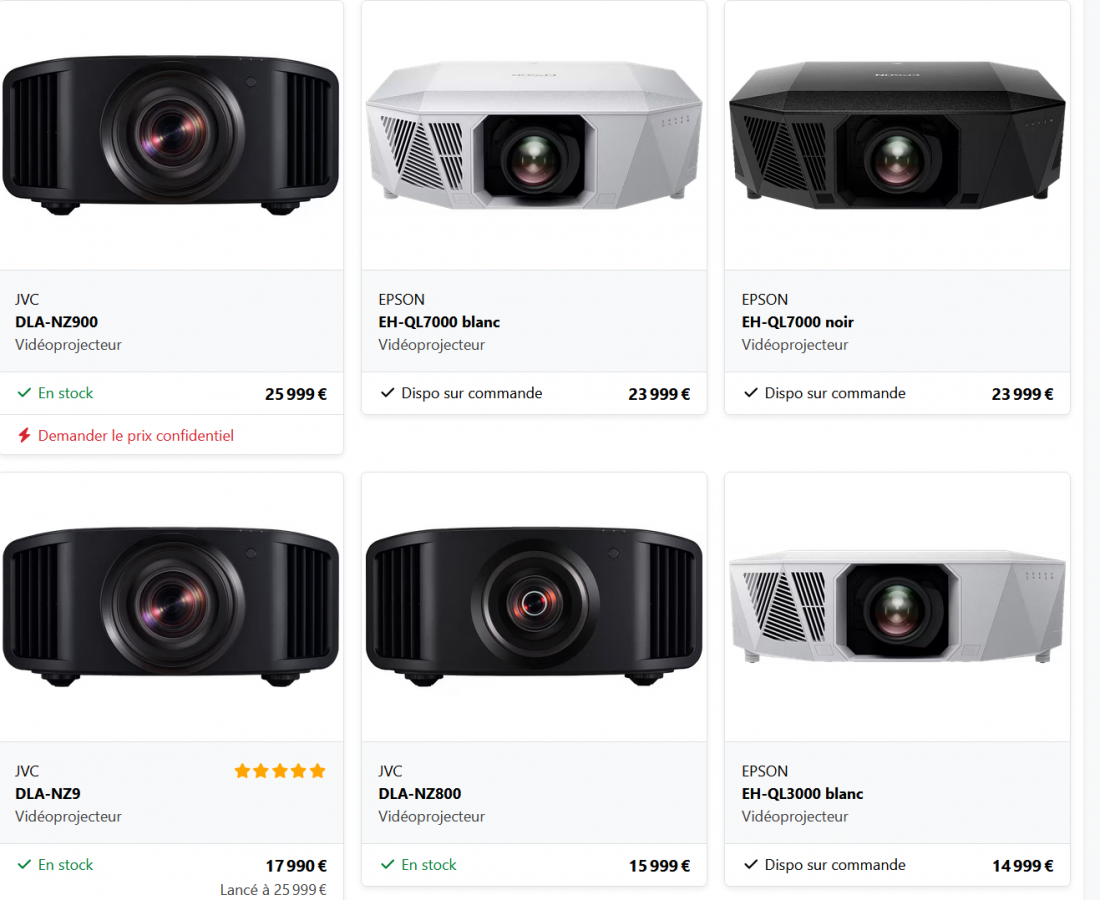Go to the EH-QL7000 noir product page
This screenshot has height=900, width=1100.
click(797, 322)
